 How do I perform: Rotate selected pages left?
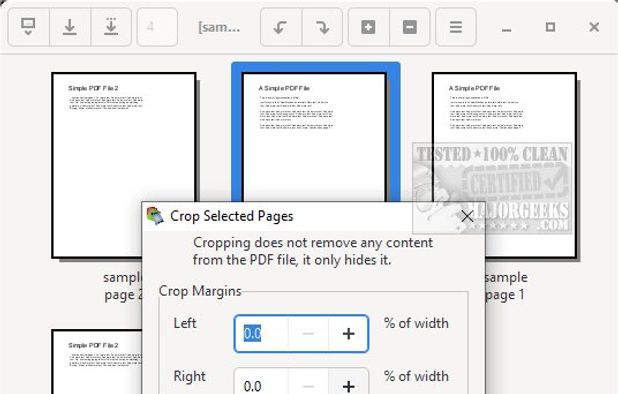tap(281, 27)
